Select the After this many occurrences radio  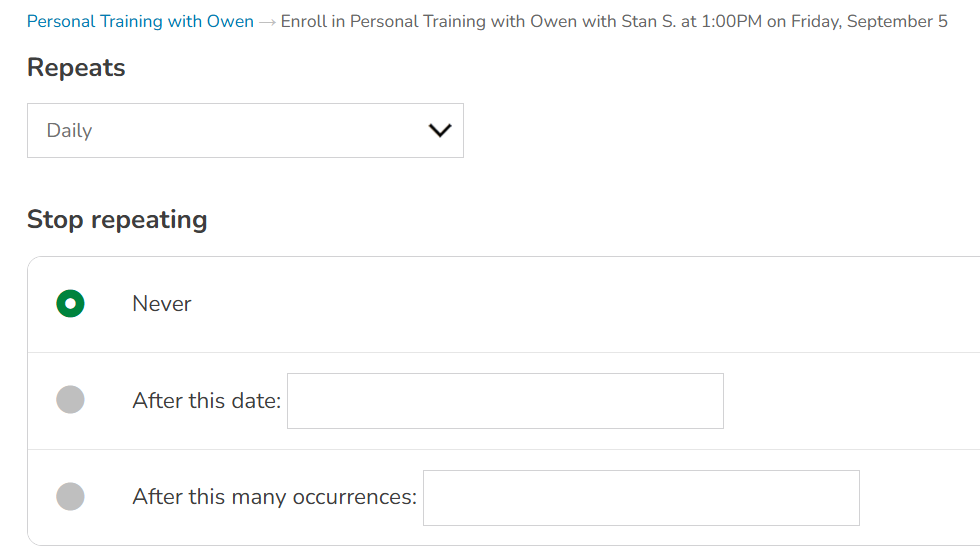[70, 496]
